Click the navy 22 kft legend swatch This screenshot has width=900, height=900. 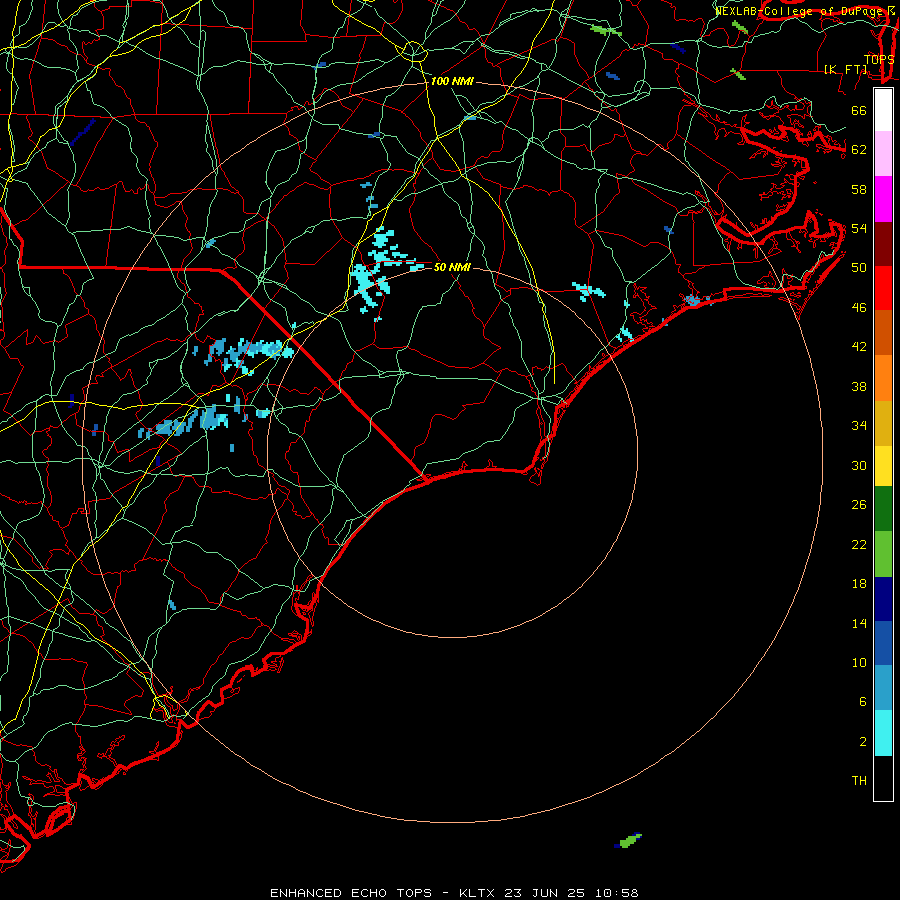tap(883, 599)
